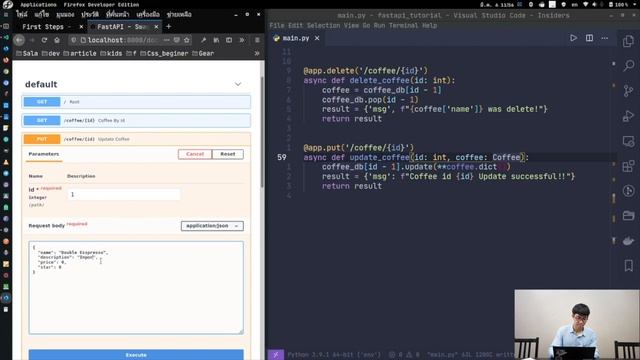Open the kids bookmarks folder
Screen dimensions: 640x360
pyautogui.click(x=111, y=53)
